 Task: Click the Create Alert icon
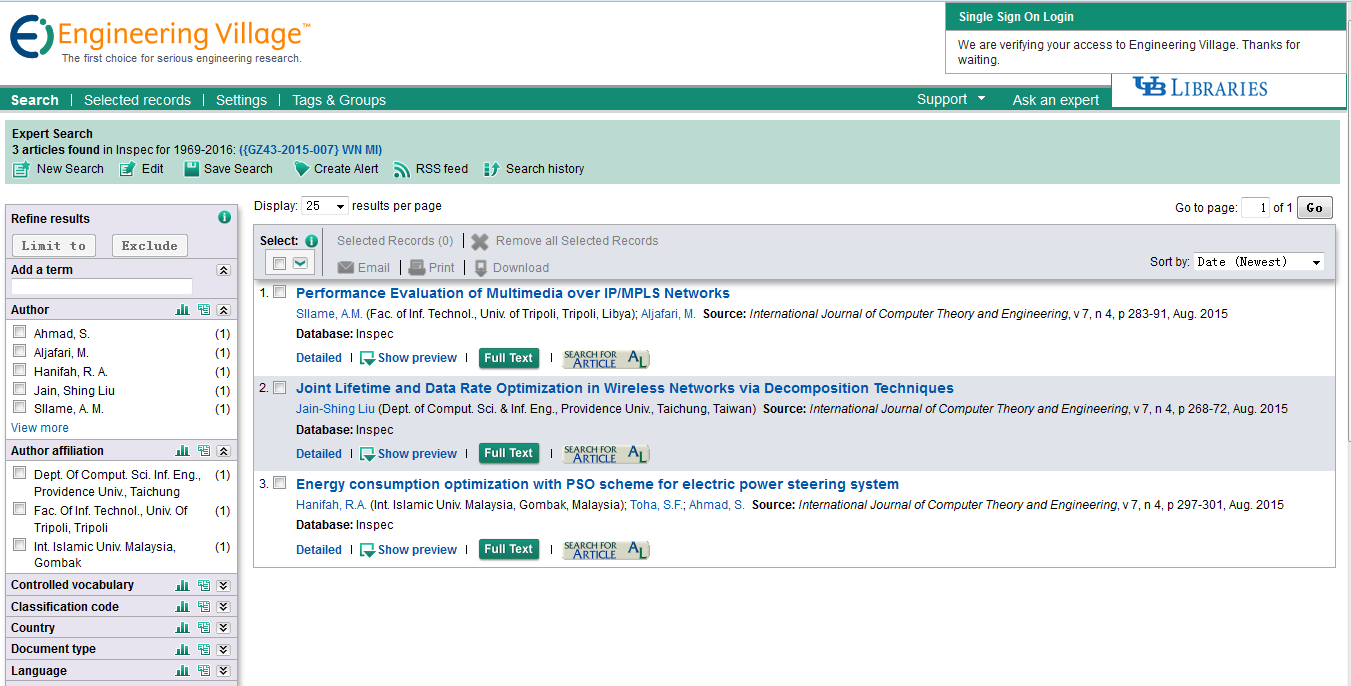point(301,169)
